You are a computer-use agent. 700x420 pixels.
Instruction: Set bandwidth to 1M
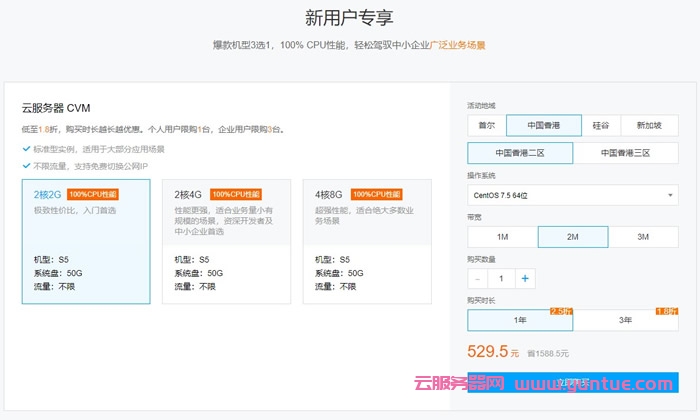(502, 237)
